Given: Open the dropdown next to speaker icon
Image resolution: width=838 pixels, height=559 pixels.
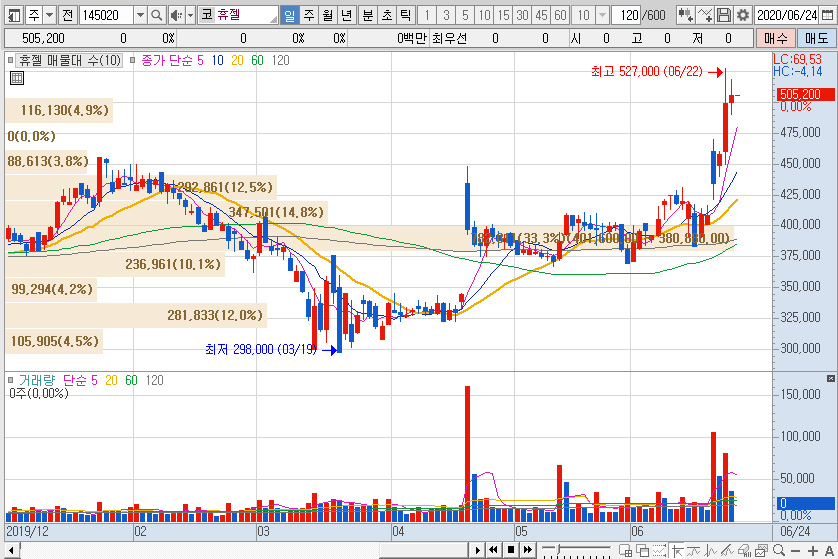Looking at the screenshot, I should (x=190, y=15).
